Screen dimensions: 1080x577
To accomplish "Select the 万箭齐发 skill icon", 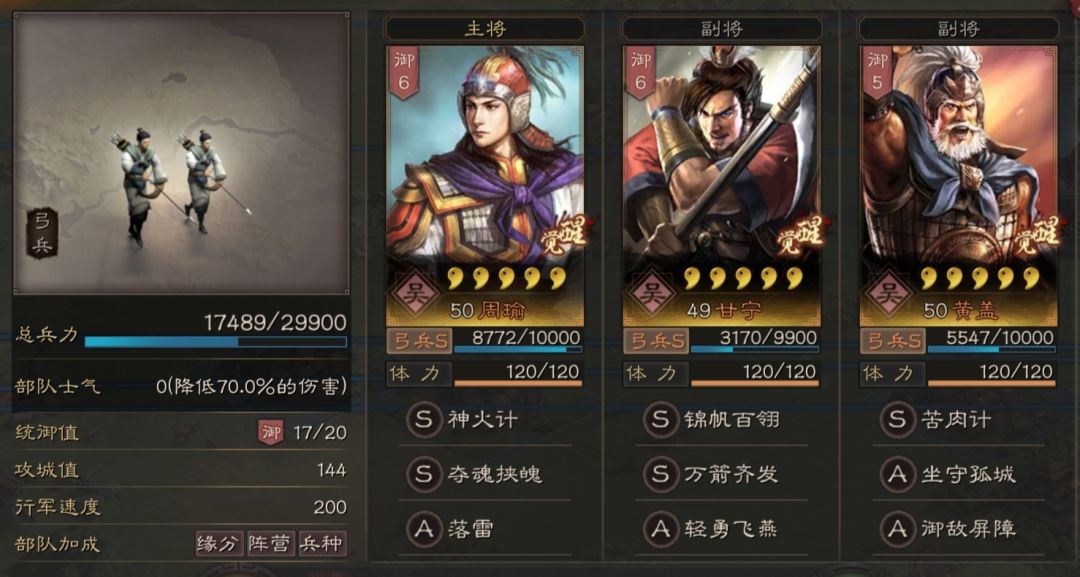I will pos(661,474).
